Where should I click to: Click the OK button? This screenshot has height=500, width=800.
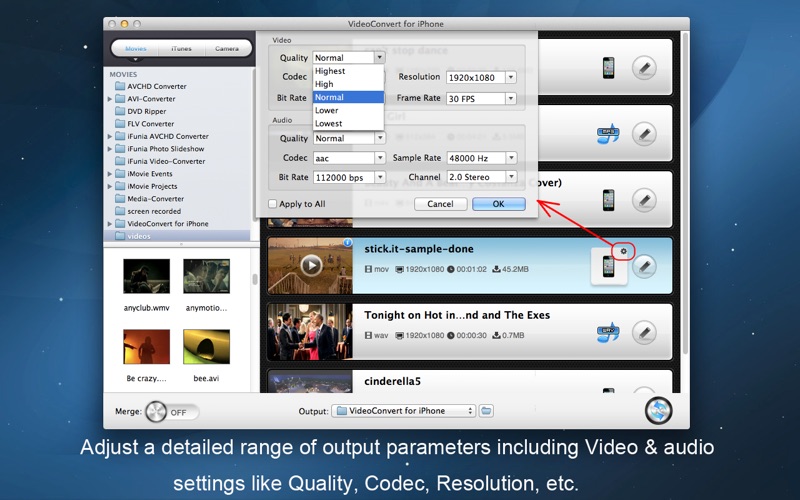498,204
